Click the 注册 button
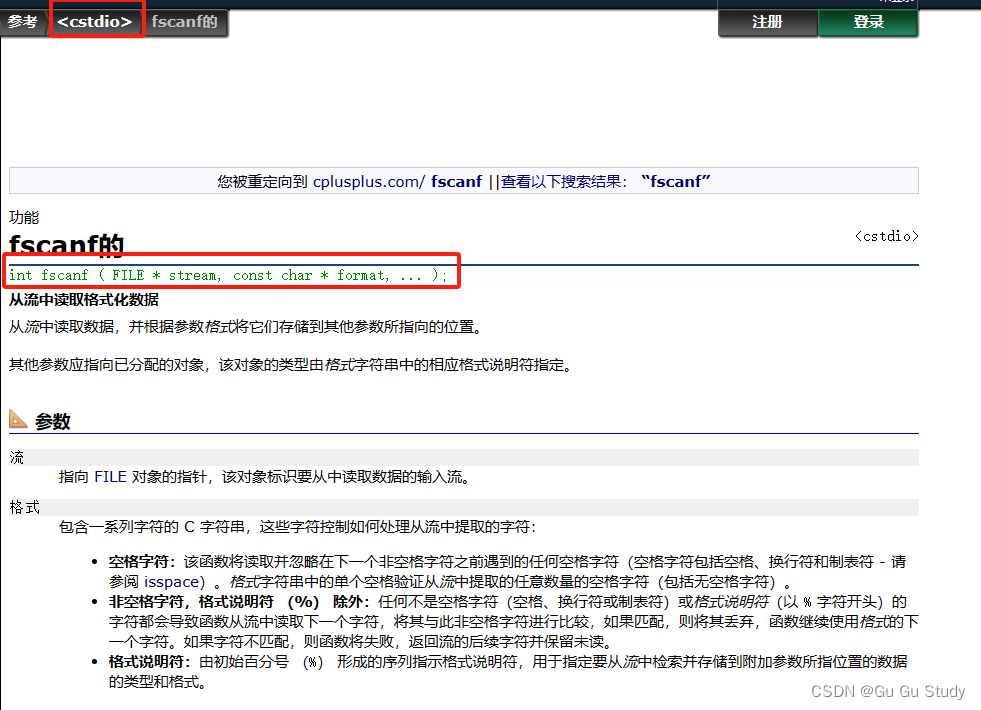Viewport: 981px width, 710px height. pyautogui.click(x=767, y=23)
